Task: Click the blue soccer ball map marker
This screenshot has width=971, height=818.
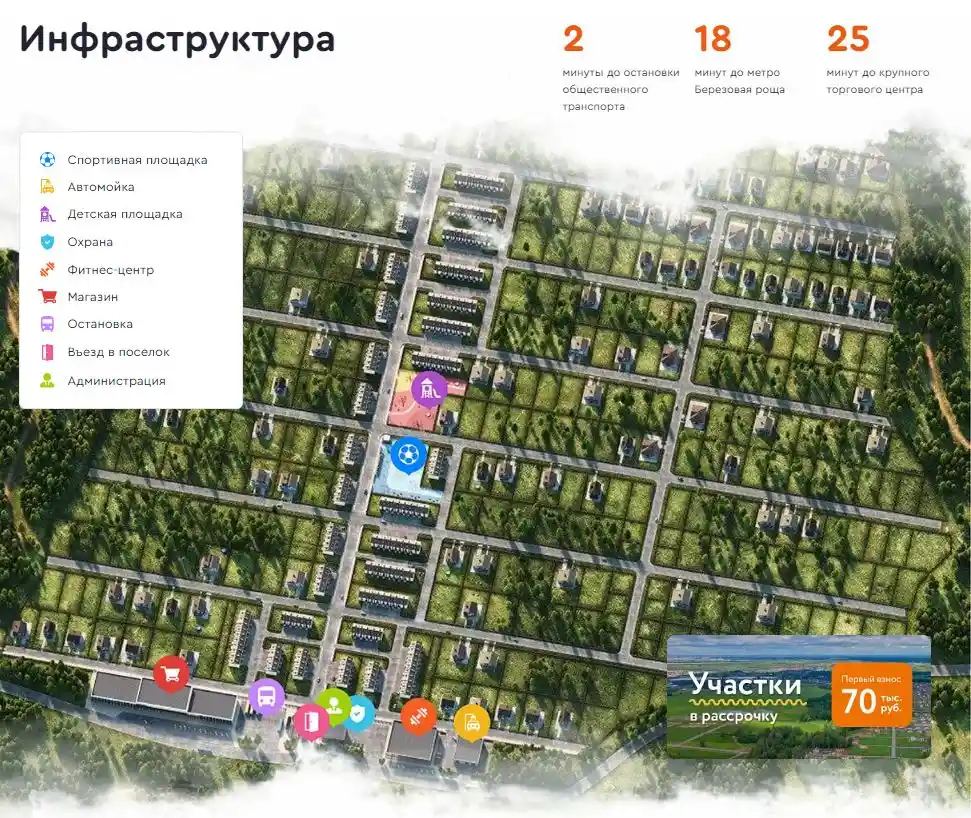Action: click(x=407, y=456)
